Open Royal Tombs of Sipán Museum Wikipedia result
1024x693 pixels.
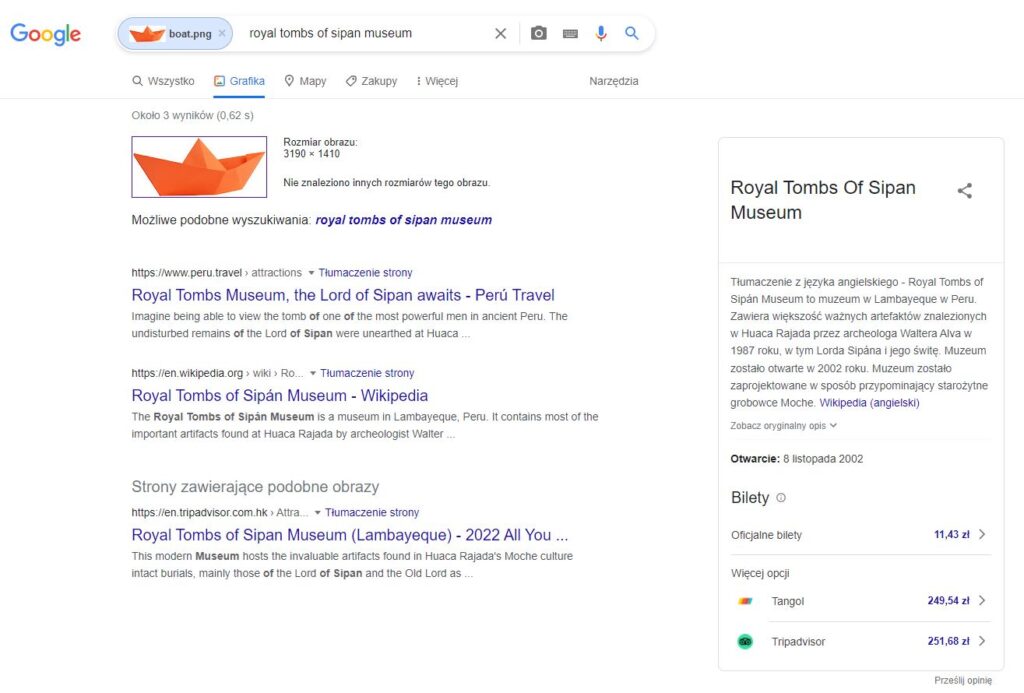pyautogui.click(x=280, y=396)
